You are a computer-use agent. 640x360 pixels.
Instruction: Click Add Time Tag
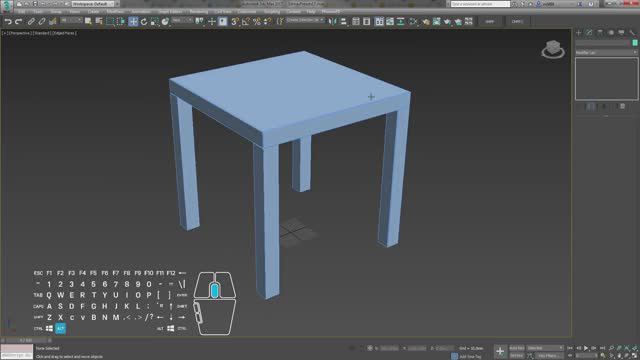click(x=469, y=356)
